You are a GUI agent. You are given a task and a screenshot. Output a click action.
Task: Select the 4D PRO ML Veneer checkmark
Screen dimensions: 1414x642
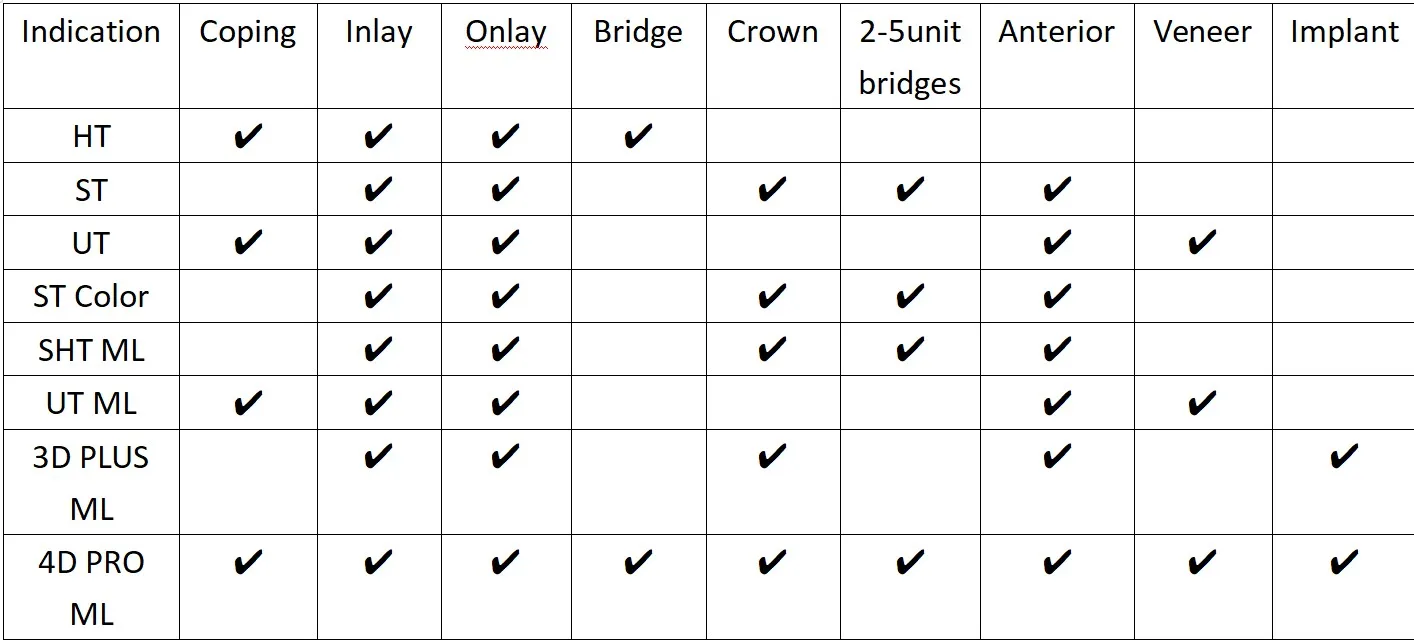[1202, 563]
